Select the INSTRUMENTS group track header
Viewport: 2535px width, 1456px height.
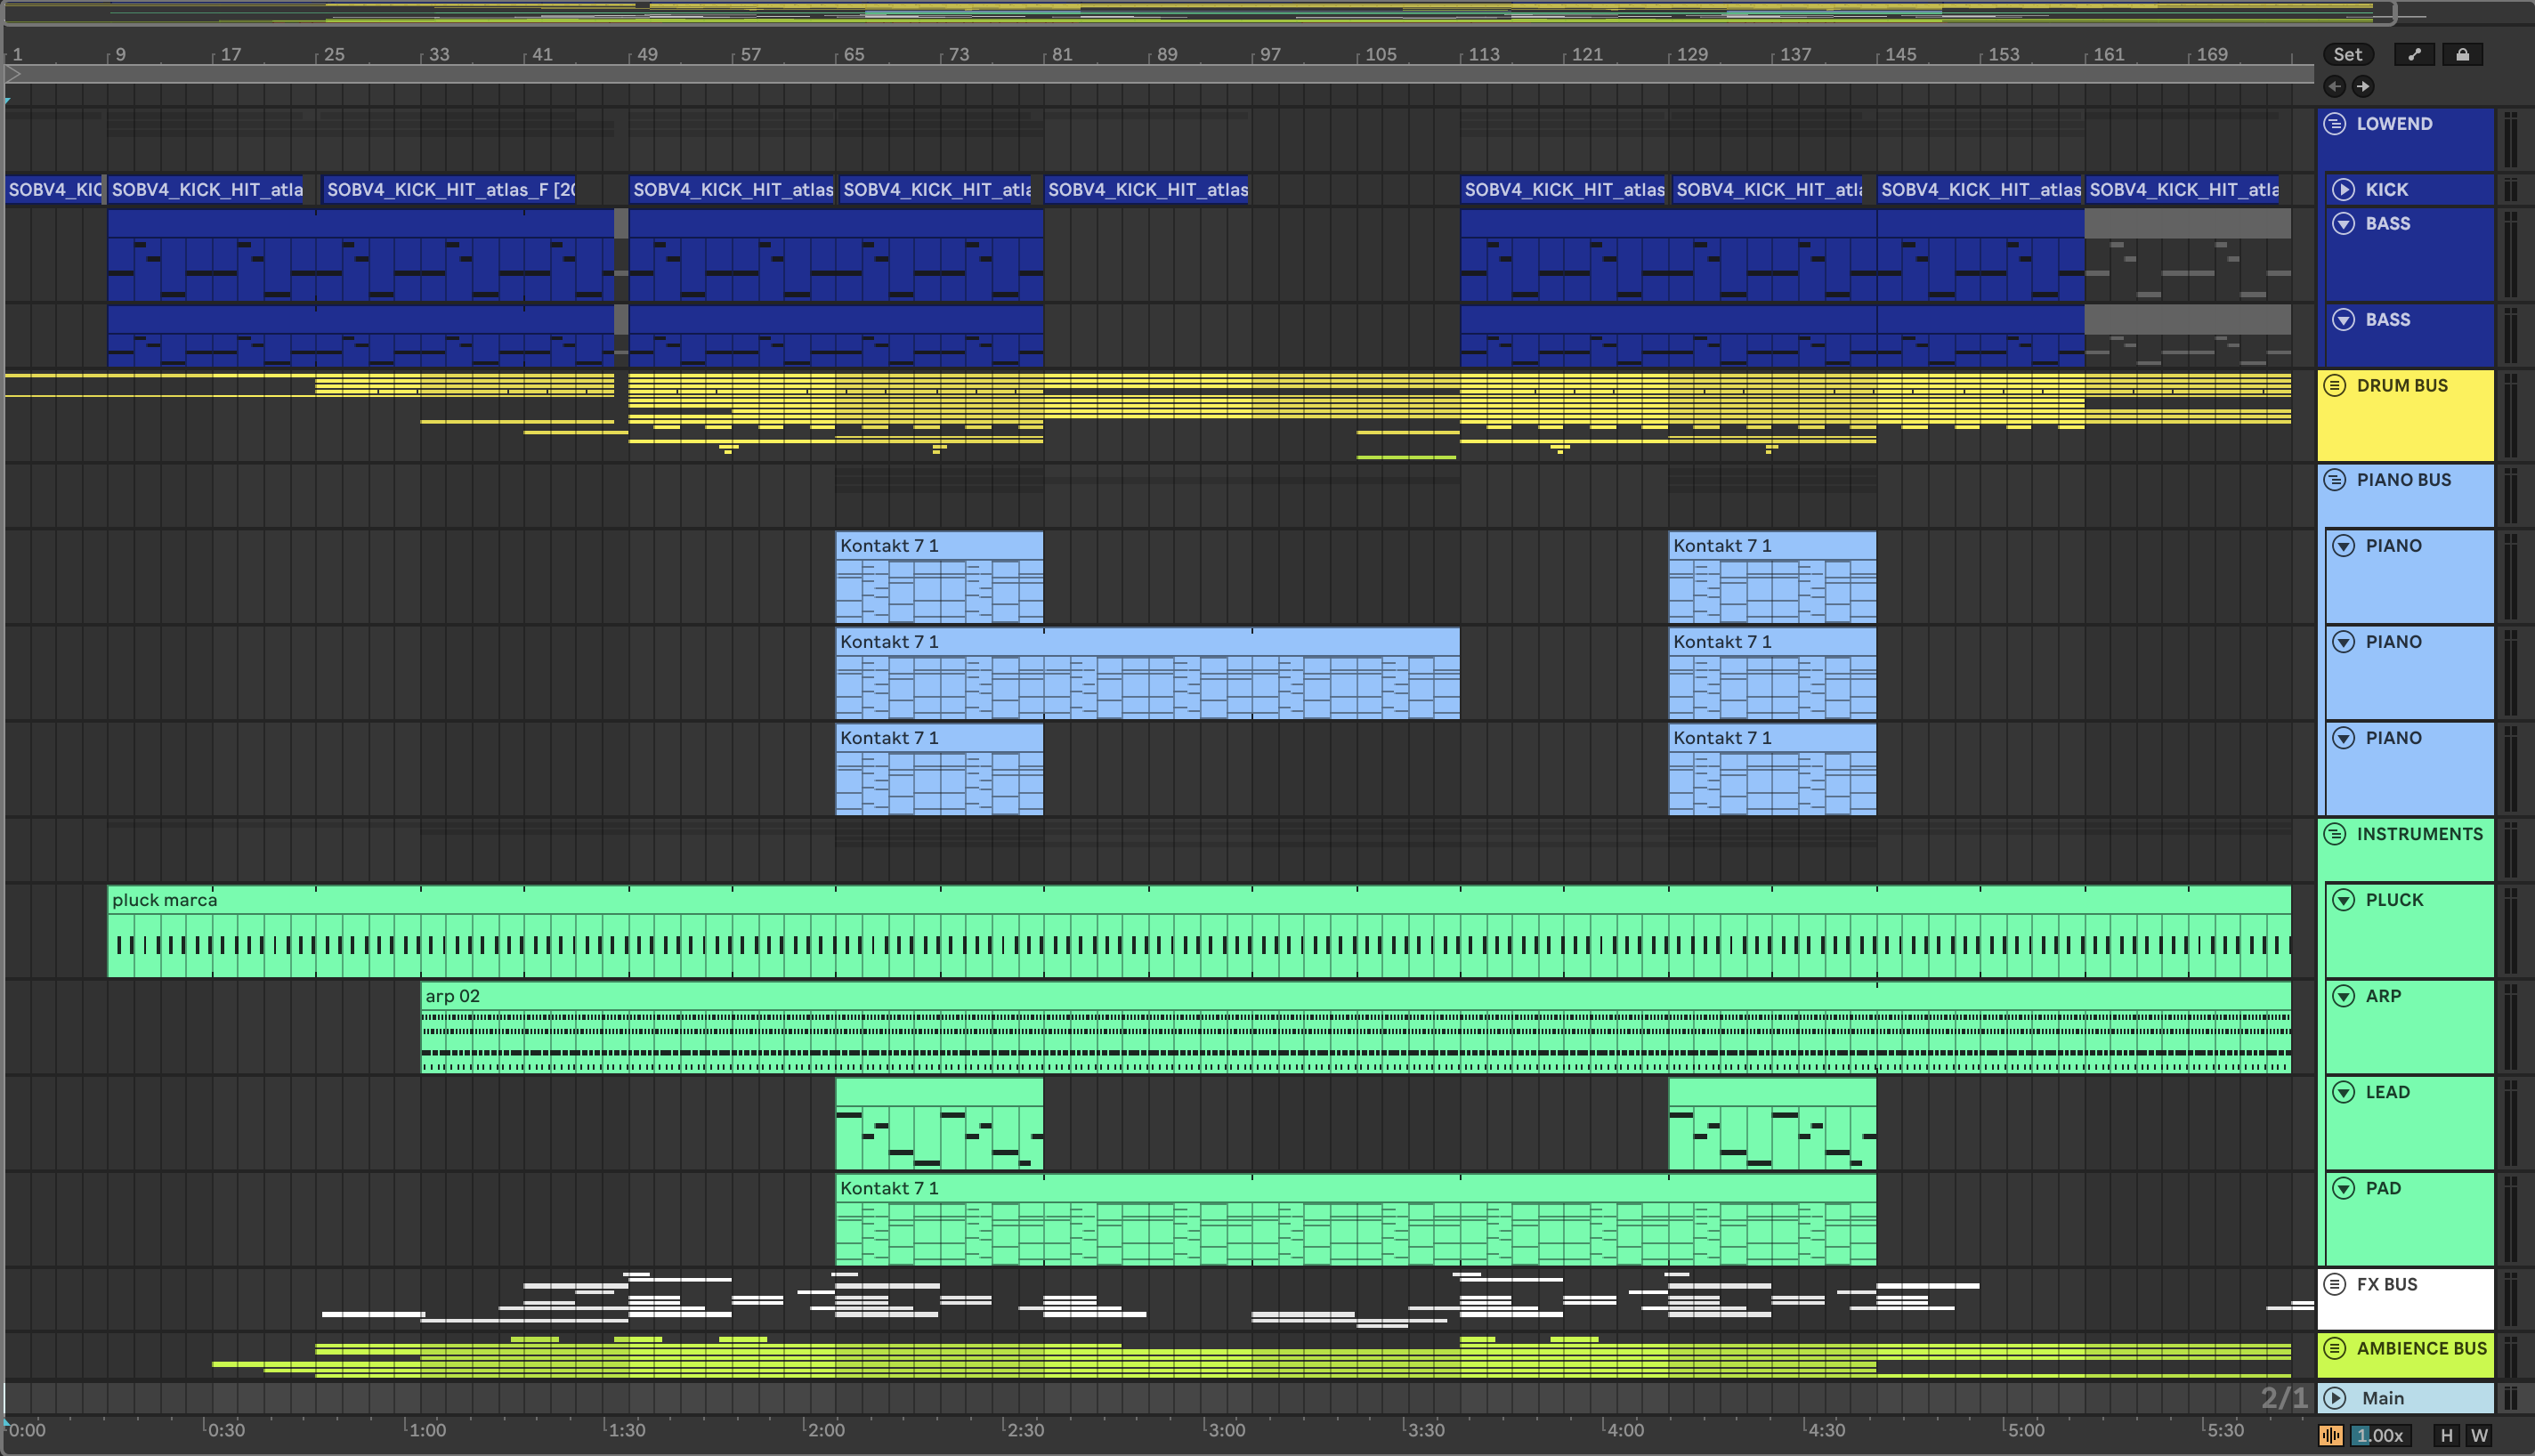(2419, 834)
